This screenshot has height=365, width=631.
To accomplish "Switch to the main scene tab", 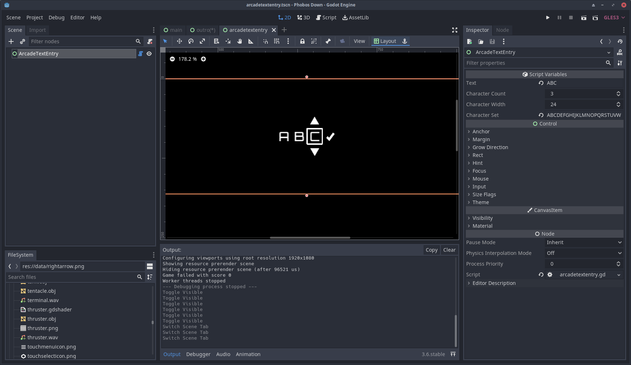I will 173,30.
